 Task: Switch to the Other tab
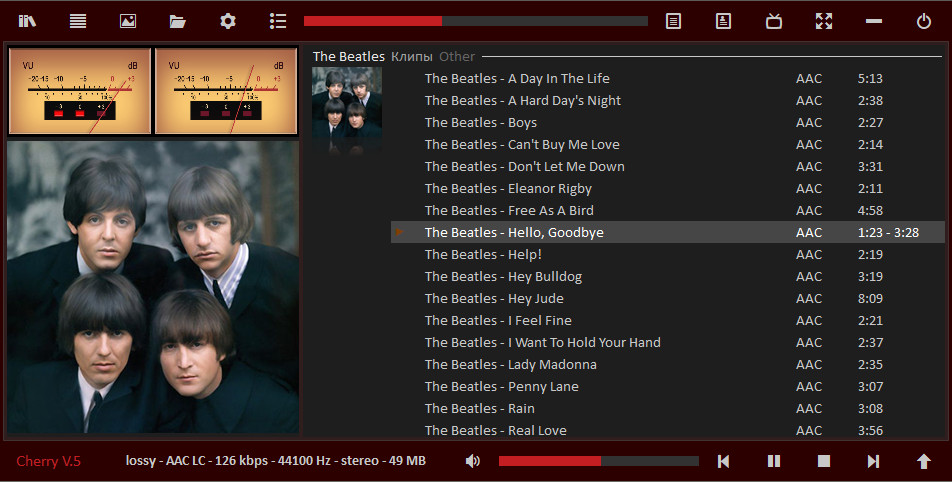tap(457, 57)
